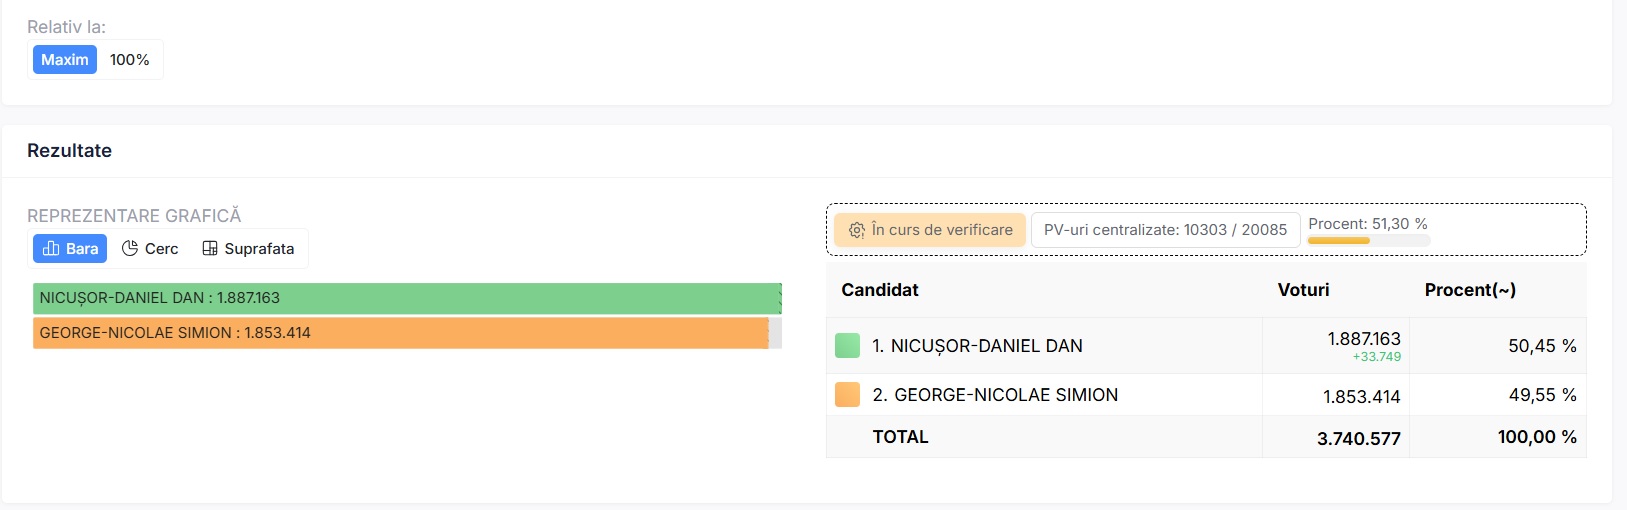This screenshot has width=1627, height=510.
Task: Click the gear verification status icon
Action: pos(857,230)
